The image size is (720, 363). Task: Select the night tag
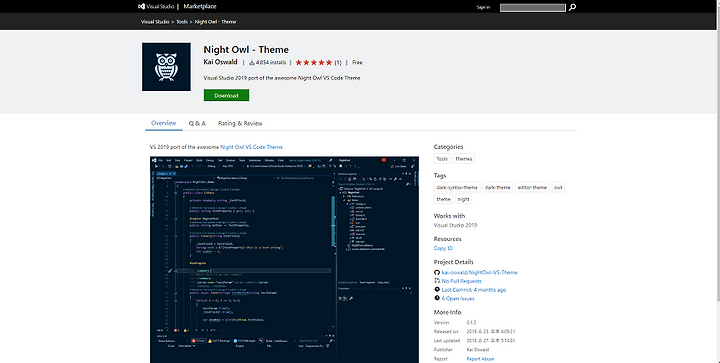(464, 199)
